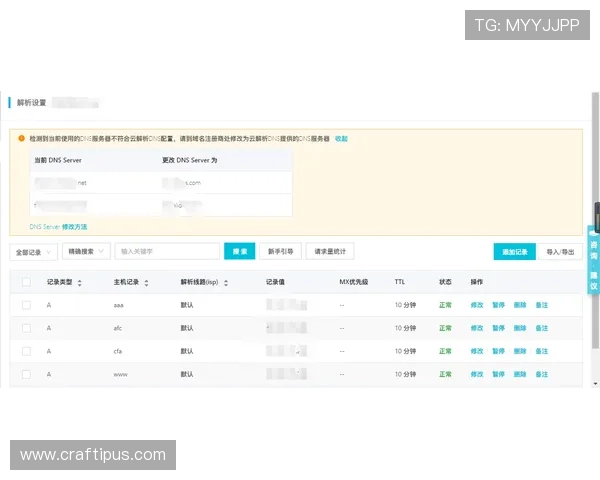Viewport: 600px width, 480px height.
Task: Check the box for the www record
Action: 26,374
